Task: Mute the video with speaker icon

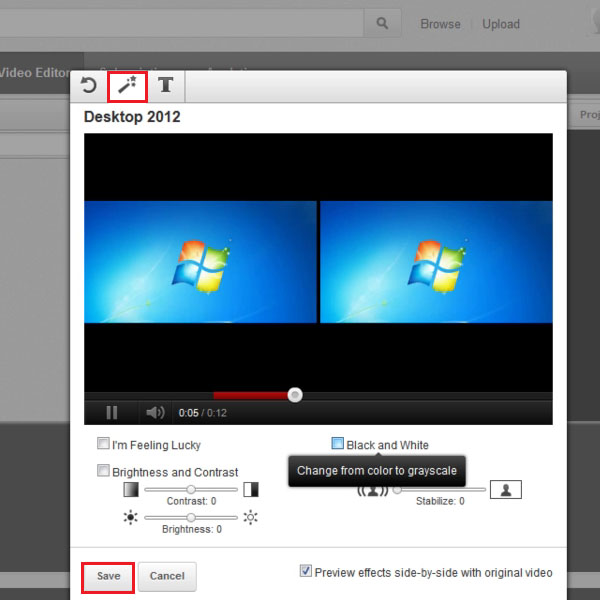Action: [155, 412]
